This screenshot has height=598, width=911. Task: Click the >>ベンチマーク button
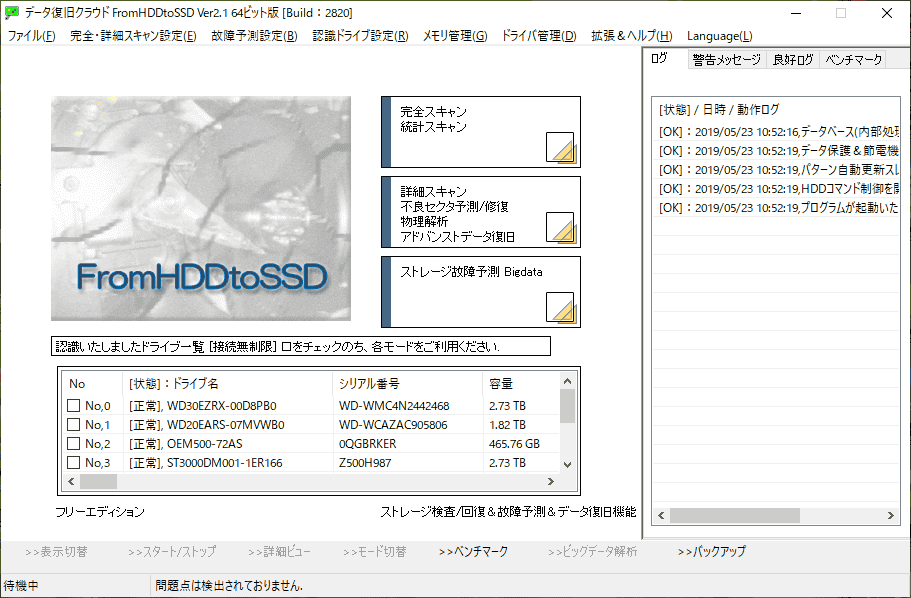click(x=474, y=552)
